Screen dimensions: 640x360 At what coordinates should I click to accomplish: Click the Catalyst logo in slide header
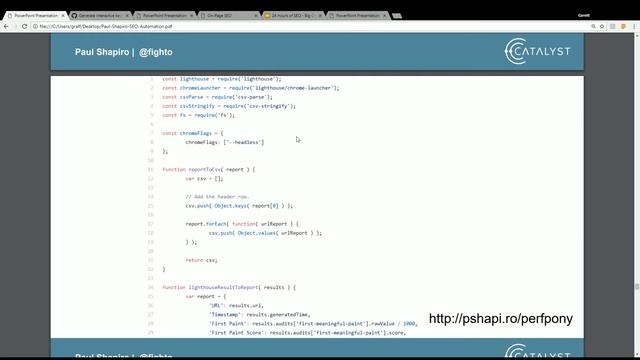pos(537,51)
